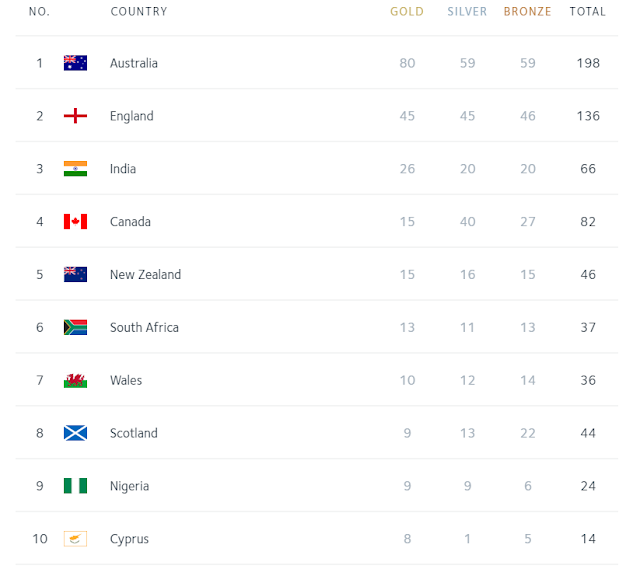Sort by the GOLD column header
640x569 pixels.
(x=407, y=12)
